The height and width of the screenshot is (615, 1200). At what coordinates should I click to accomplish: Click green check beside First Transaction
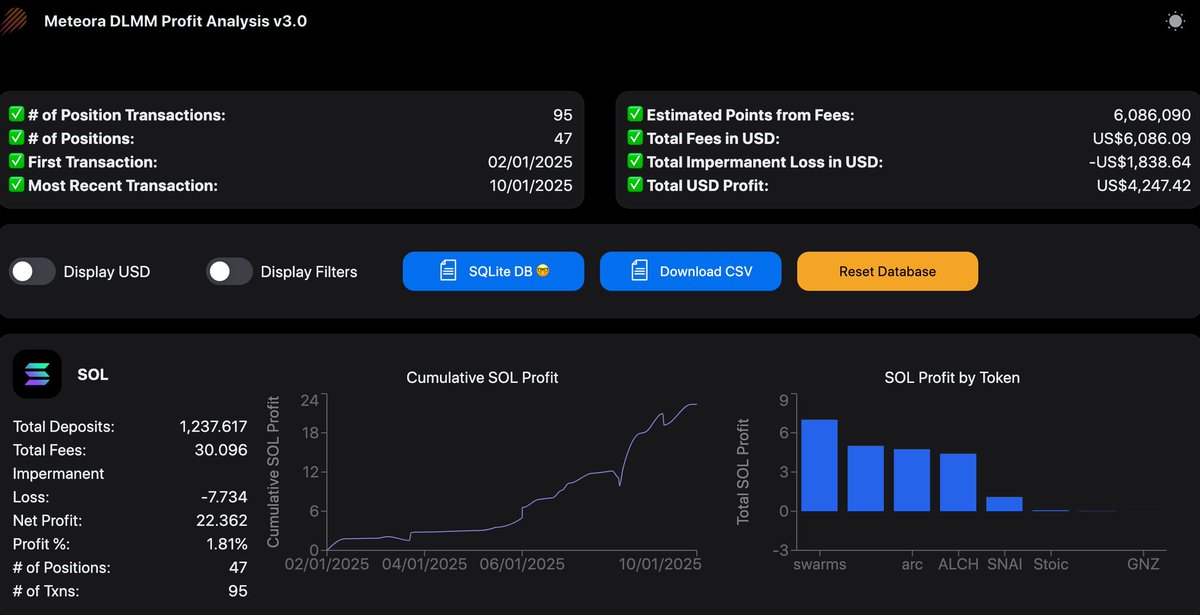coord(16,162)
